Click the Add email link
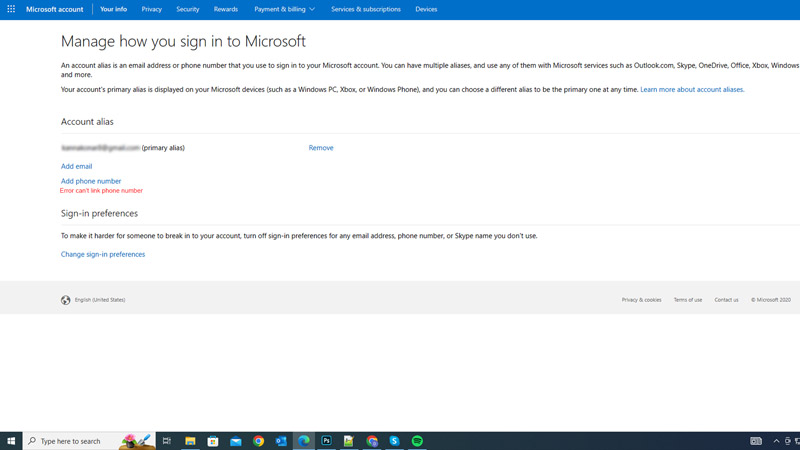The image size is (800, 450). click(77, 166)
